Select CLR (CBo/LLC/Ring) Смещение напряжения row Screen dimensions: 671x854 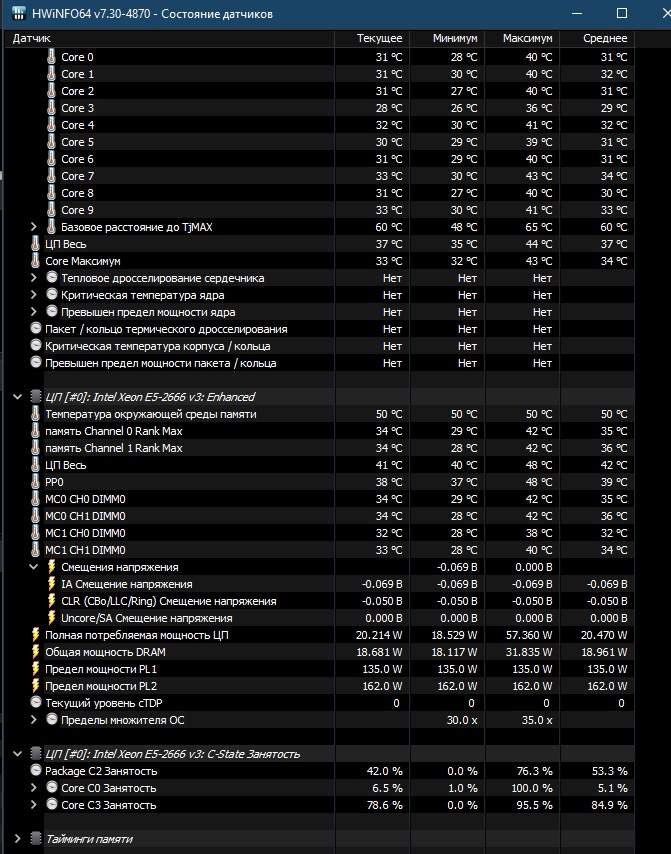(320, 601)
